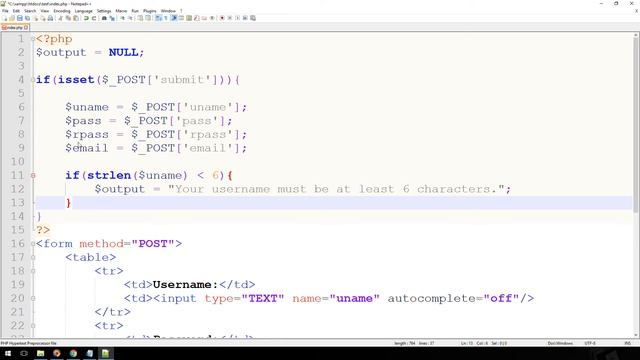Copy selection using the Copy toolbar icon
Viewport: 640px width, 360px height.
coord(68,18)
